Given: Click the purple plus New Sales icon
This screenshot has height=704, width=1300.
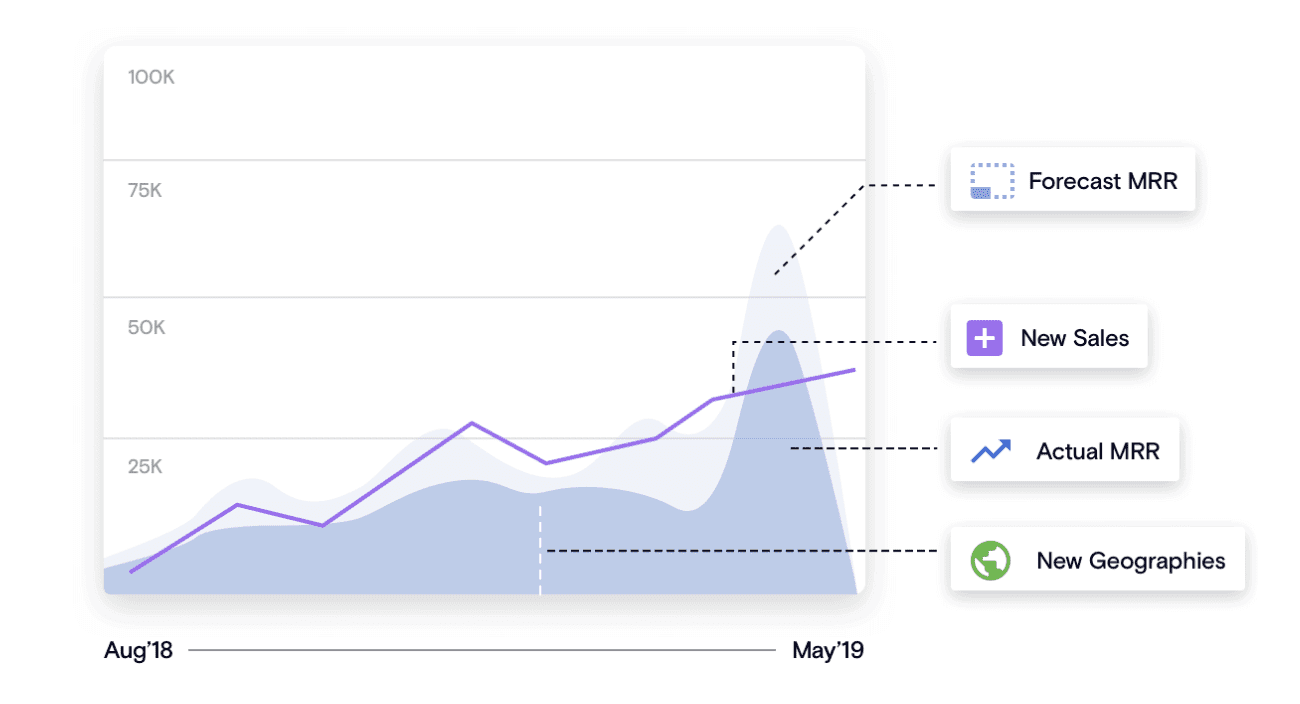Looking at the screenshot, I should click(984, 338).
